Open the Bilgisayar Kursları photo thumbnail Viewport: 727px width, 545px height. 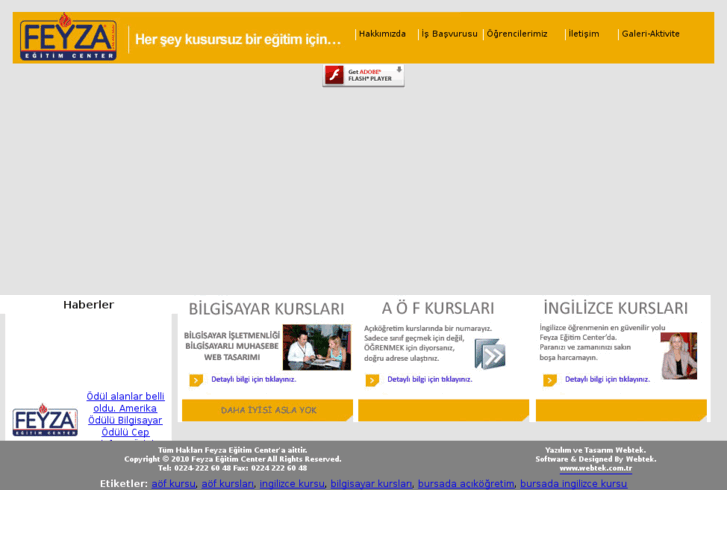317,347
